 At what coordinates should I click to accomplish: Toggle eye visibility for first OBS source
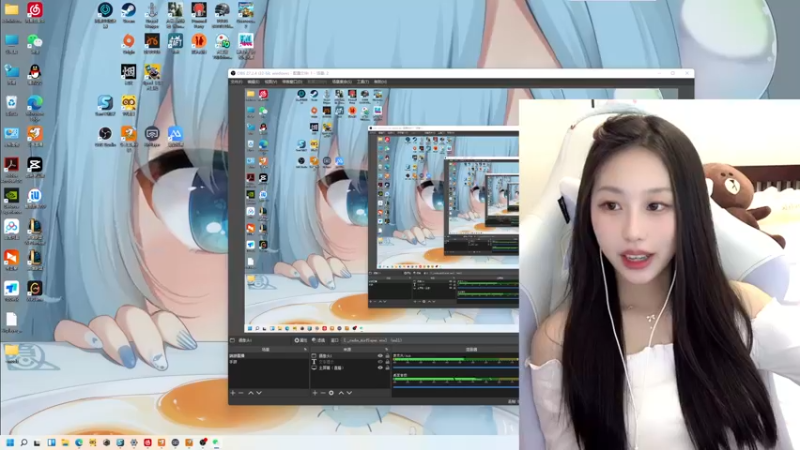(380, 356)
